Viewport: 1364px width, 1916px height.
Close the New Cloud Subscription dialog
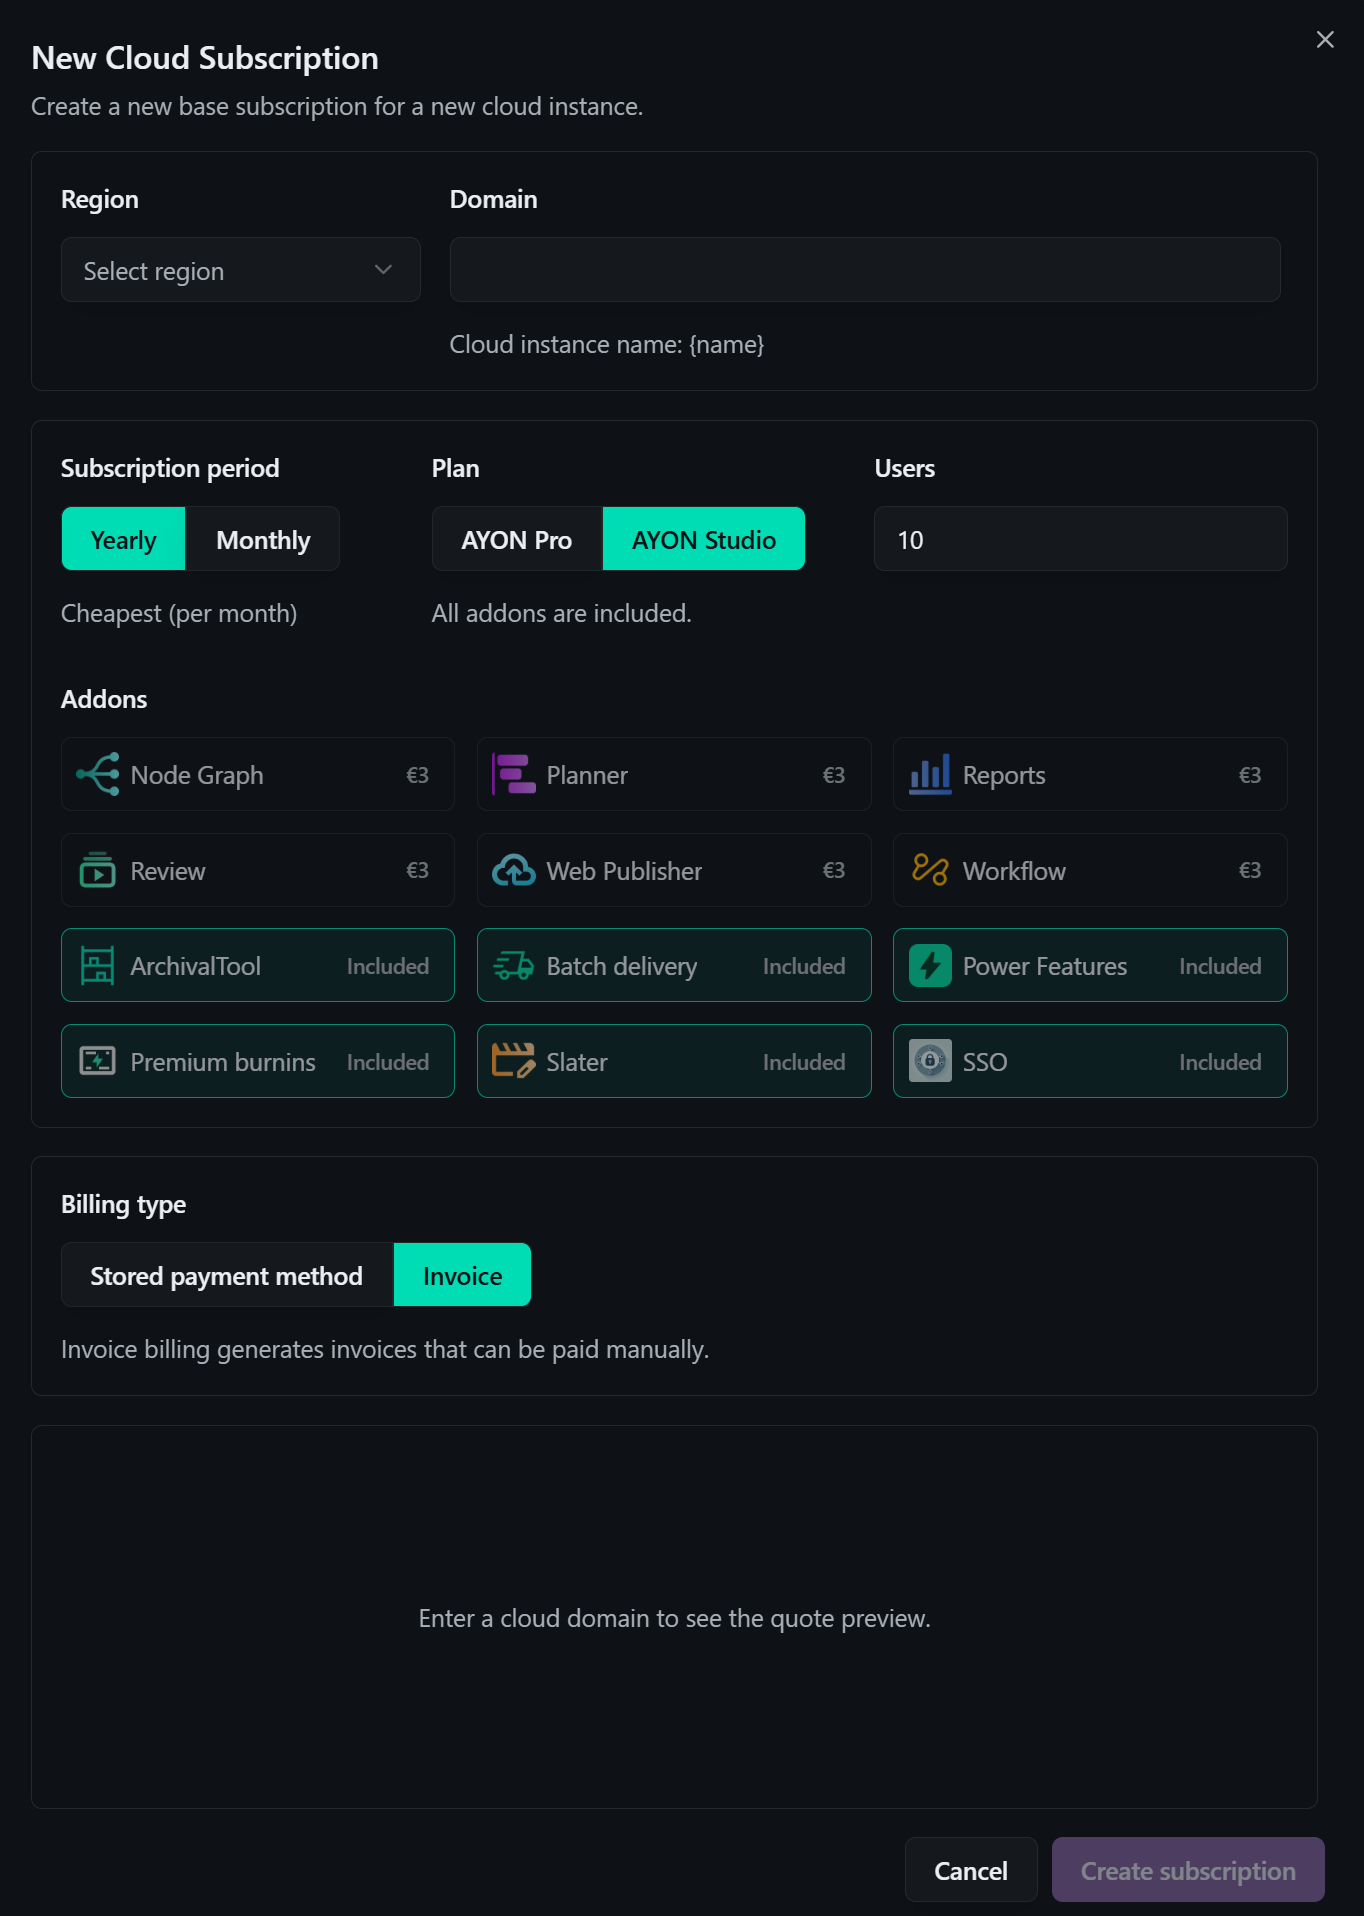click(x=1325, y=39)
